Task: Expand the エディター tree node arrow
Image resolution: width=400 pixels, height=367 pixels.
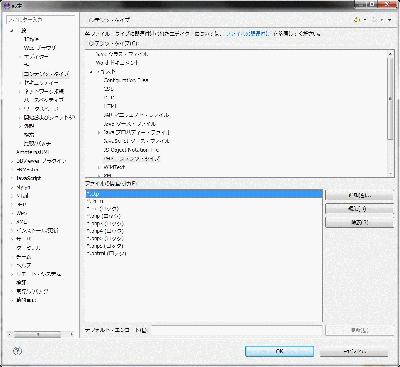Action: point(20,57)
